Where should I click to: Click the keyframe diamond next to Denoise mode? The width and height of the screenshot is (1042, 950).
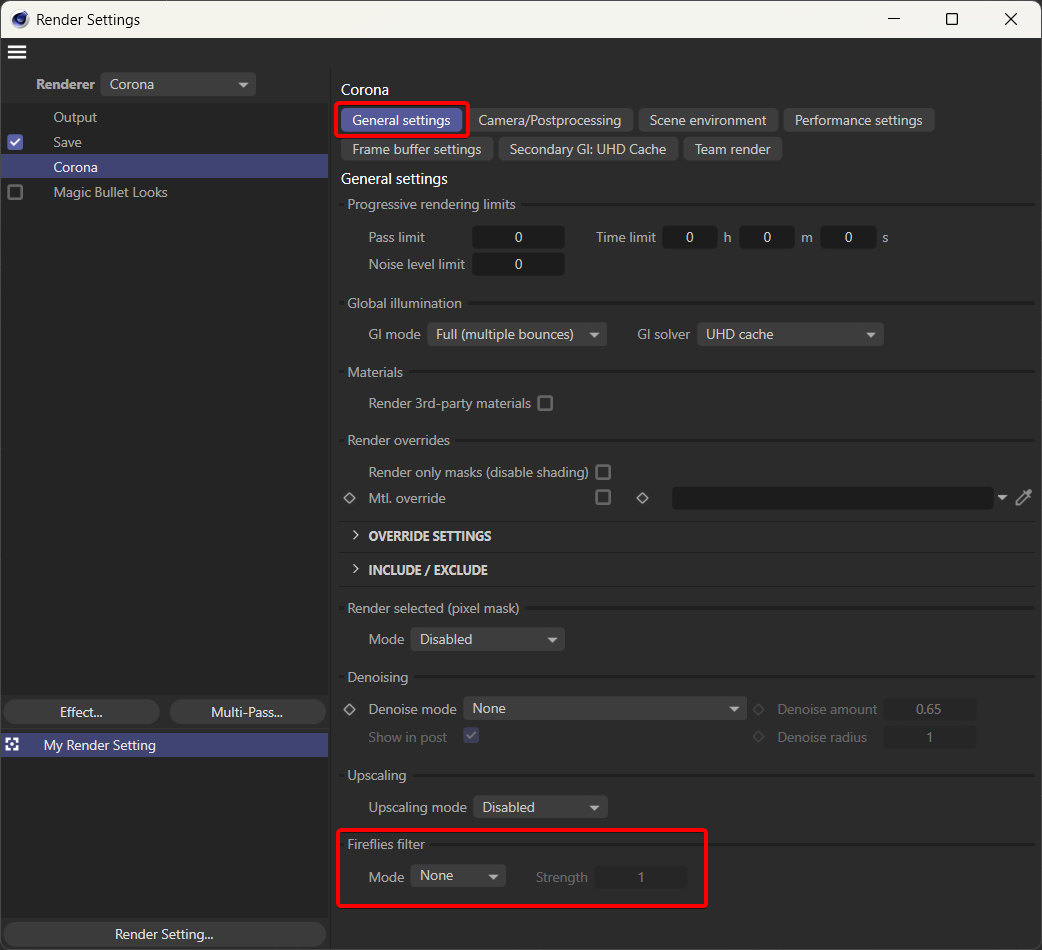(350, 710)
